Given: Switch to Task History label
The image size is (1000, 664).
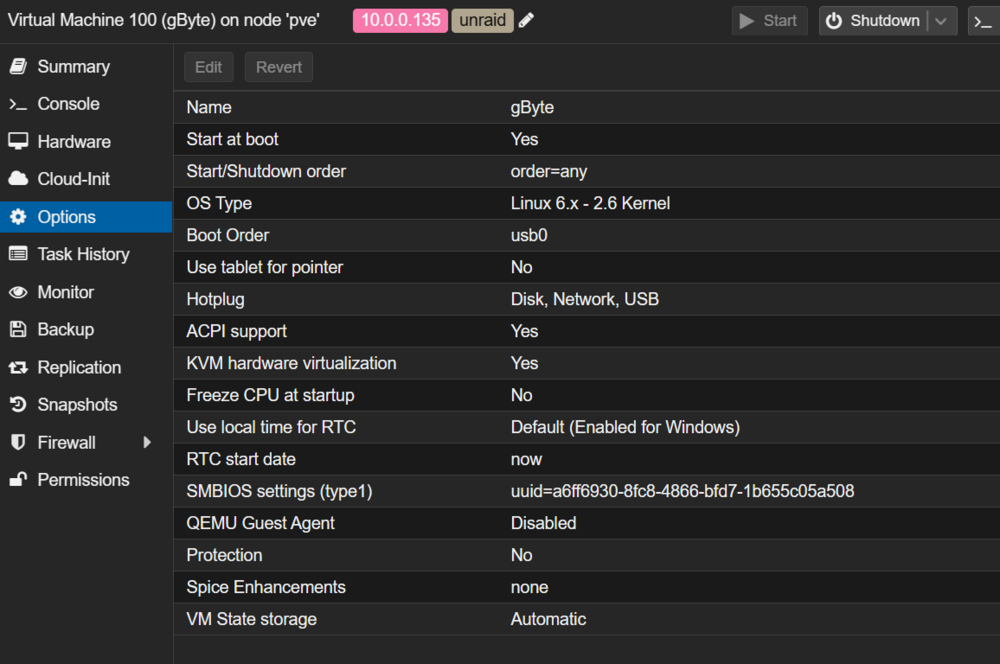Looking at the screenshot, I should [x=84, y=254].
